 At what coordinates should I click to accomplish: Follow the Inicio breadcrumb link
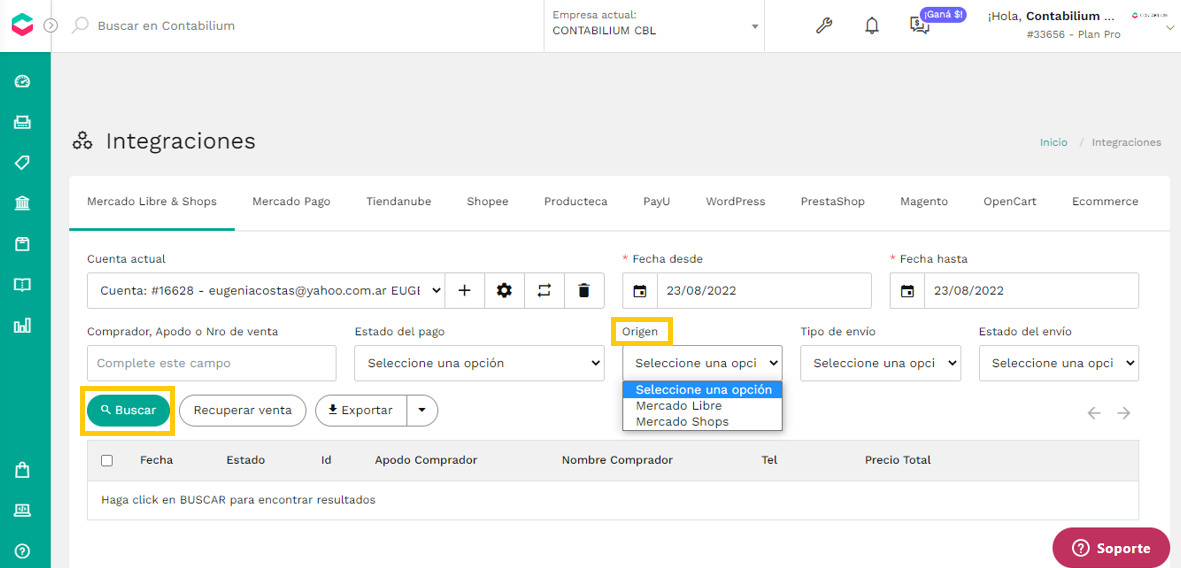click(1054, 142)
